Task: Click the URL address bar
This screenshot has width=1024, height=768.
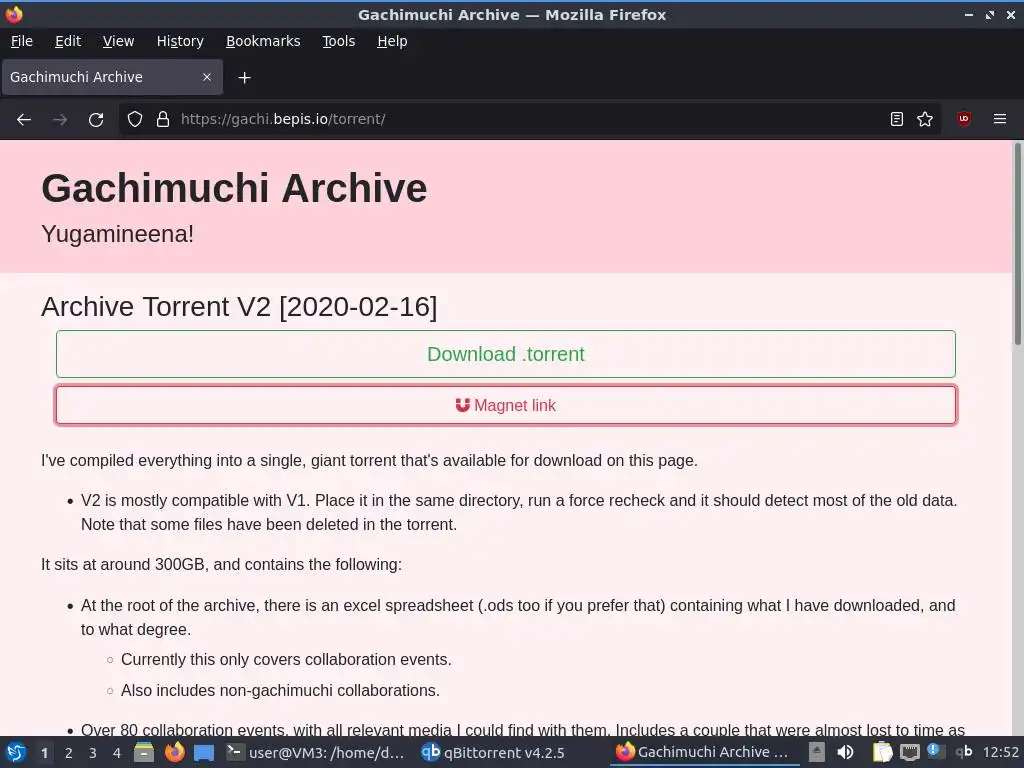Action: coord(529,120)
